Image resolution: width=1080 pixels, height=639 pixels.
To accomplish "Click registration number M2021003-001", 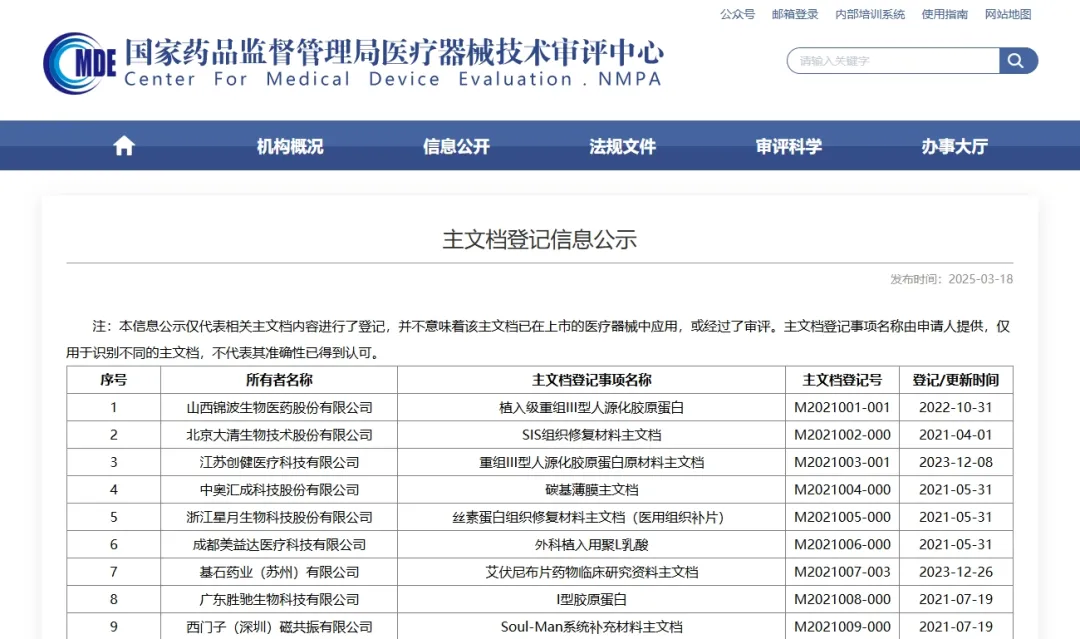I will click(x=842, y=463).
